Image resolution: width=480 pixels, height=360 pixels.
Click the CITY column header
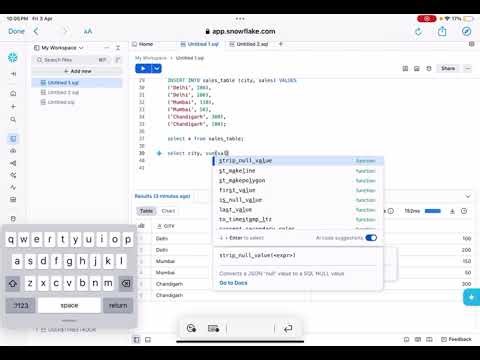(x=166, y=226)
